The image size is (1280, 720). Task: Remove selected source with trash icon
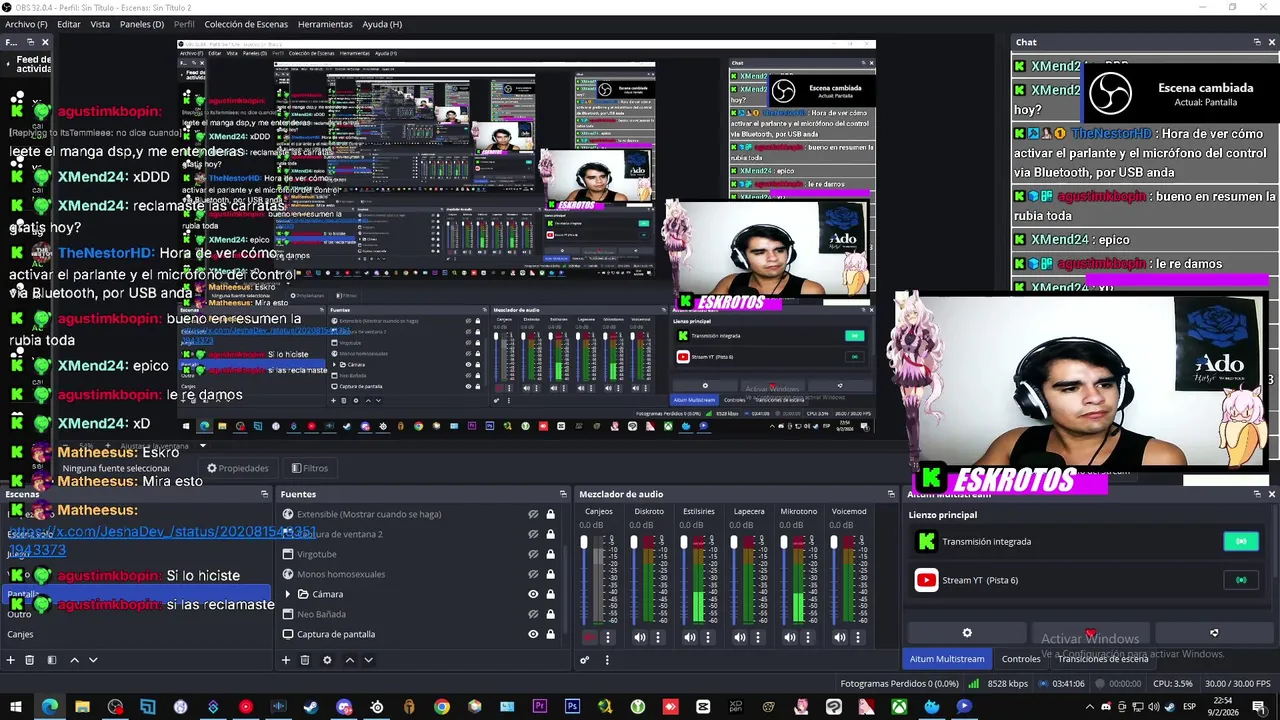pyautogui.click(x=305, y=660)
